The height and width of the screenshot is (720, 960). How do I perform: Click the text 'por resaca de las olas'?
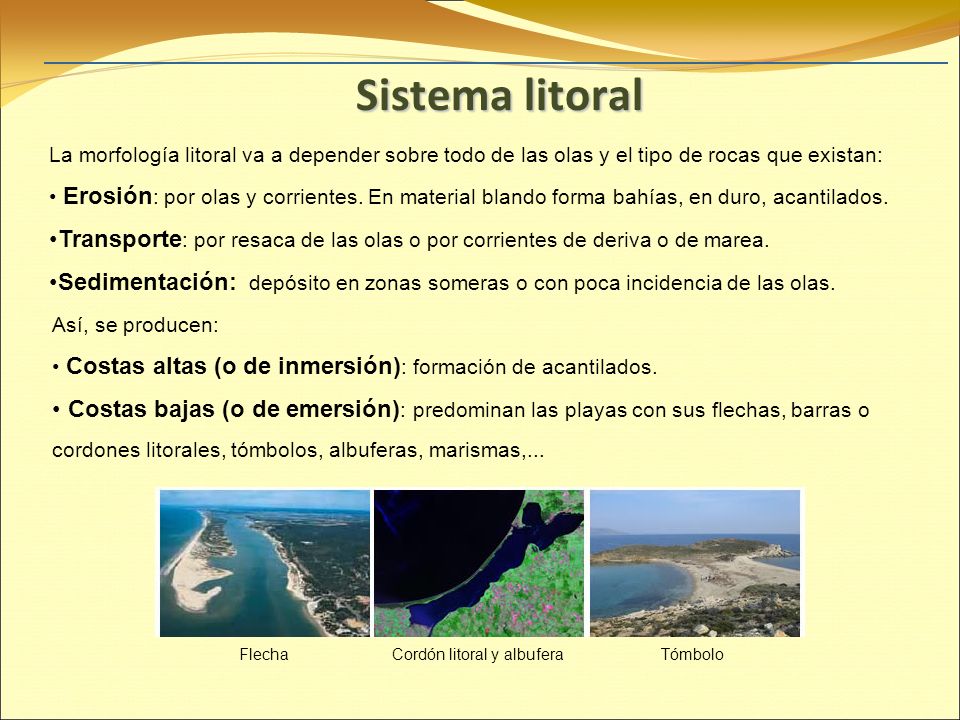click(x=299, y=241)
